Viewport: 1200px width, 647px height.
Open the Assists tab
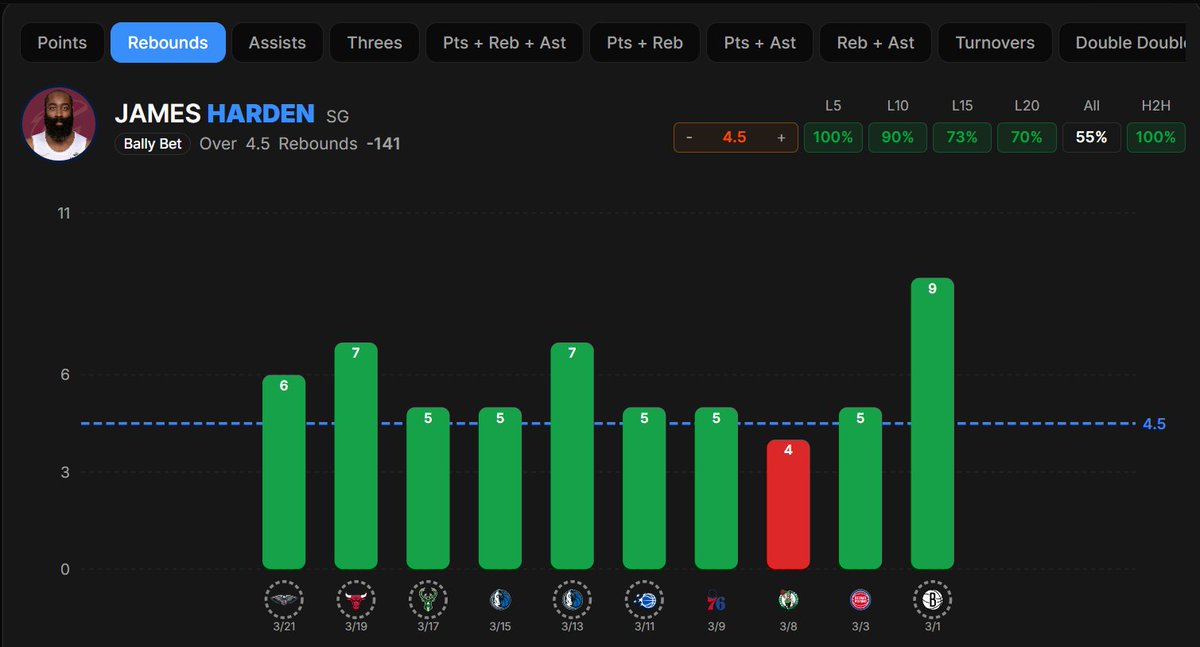click(x=277, y=43)
